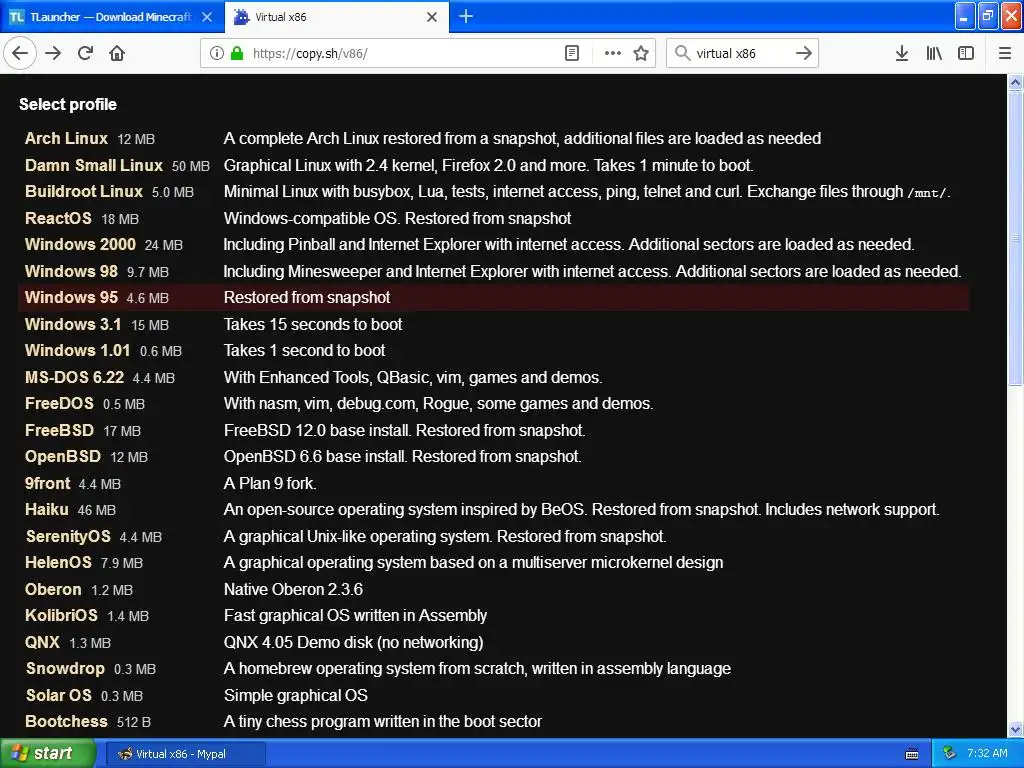This screenshot has height=768, width=1024.
Task: Open the Solar OS profile
Action: [x=58, y=696]
